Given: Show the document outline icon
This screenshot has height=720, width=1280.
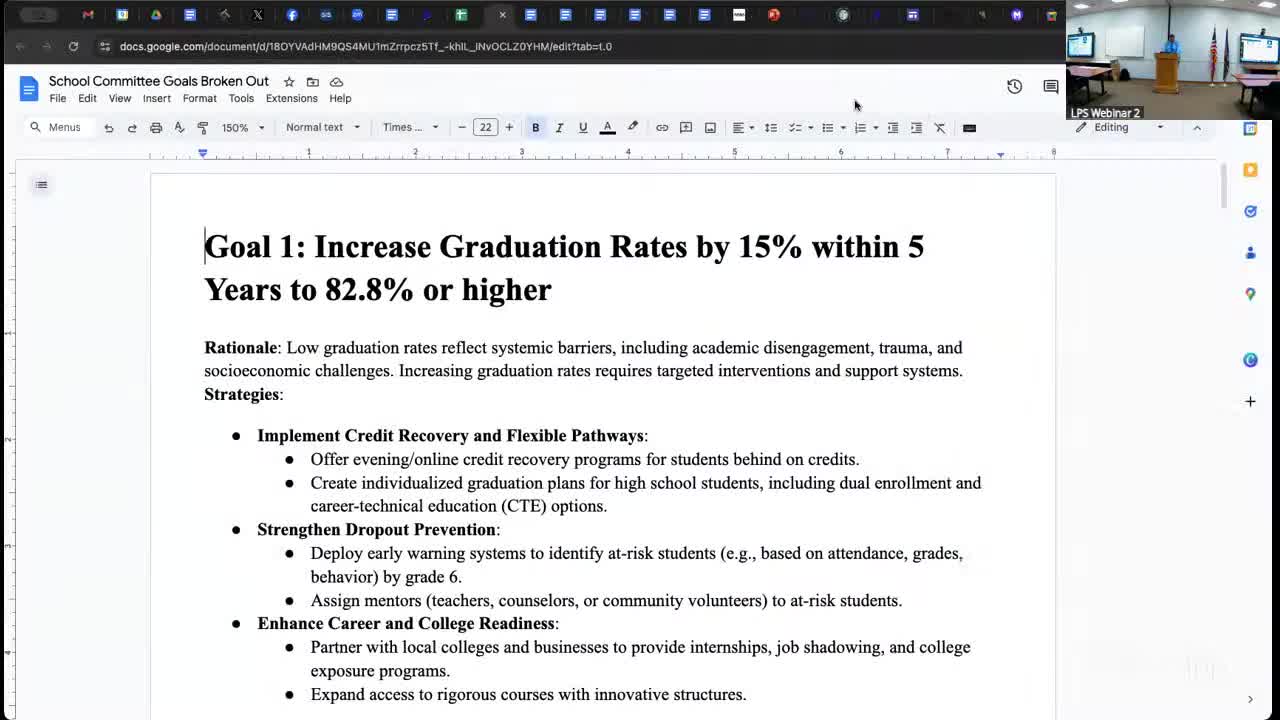Looking at the screenshot, I should [x=41, y=185].
